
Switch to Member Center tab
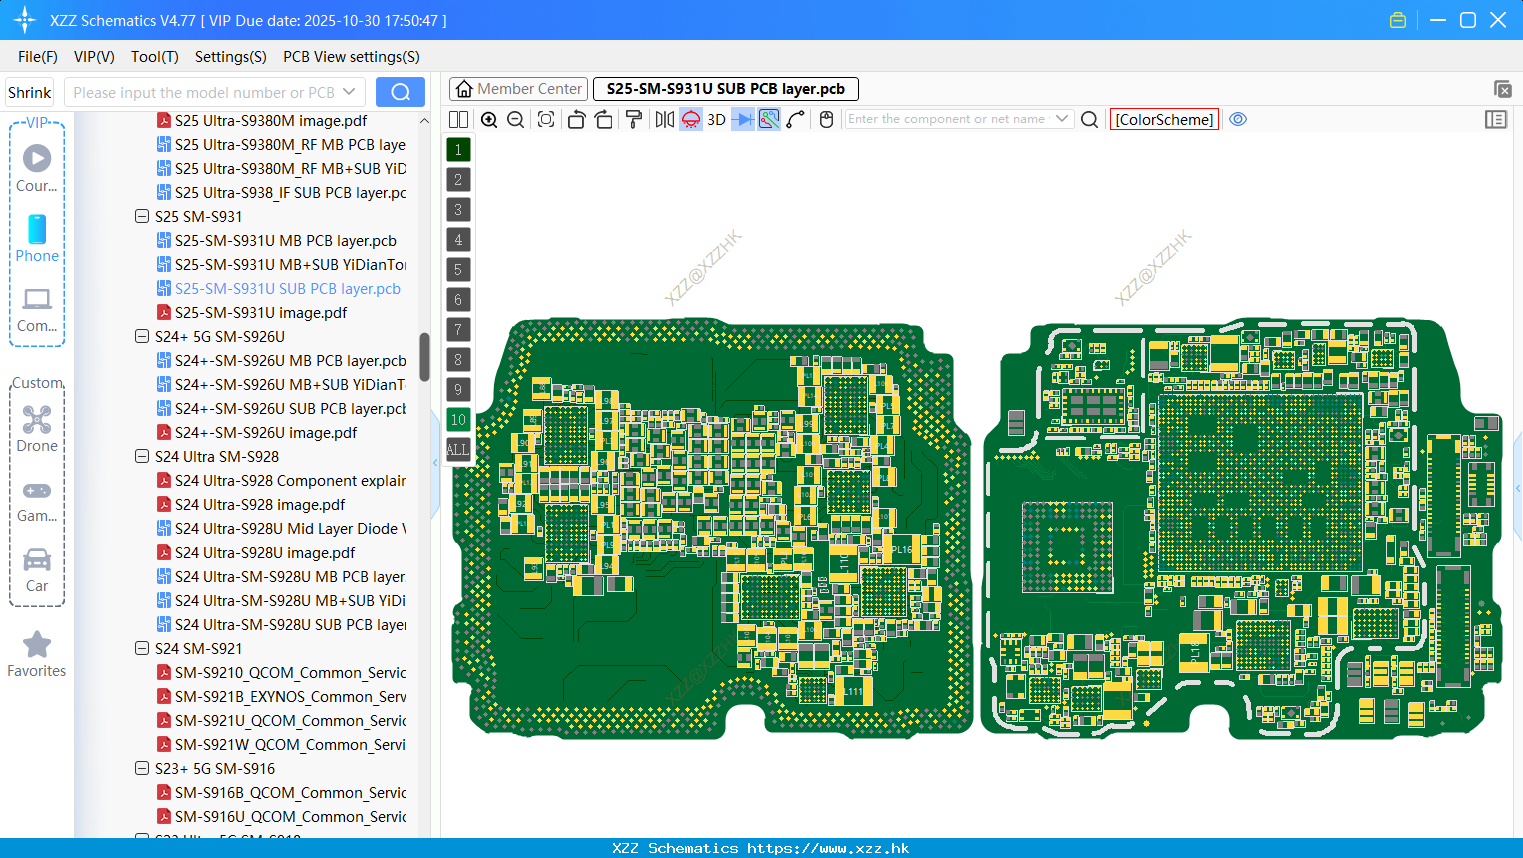518,89
